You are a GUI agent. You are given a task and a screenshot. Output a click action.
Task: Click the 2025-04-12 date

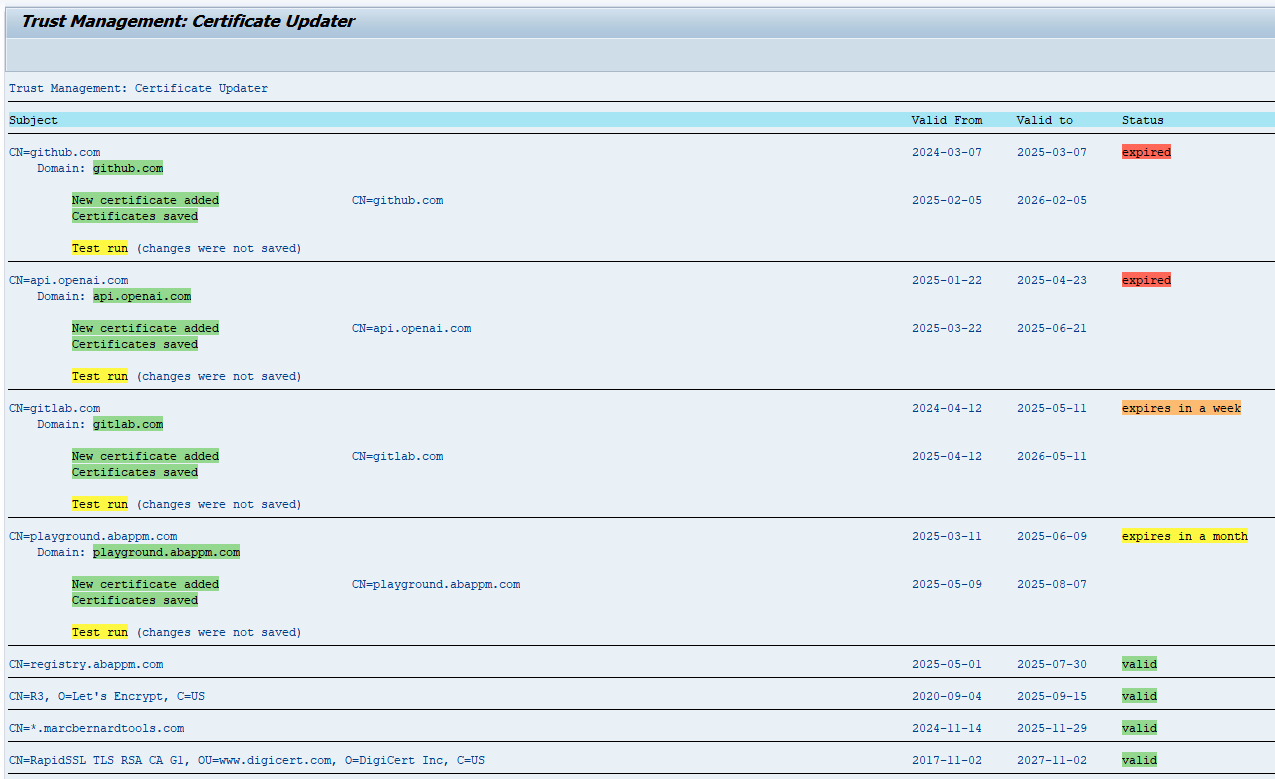click(x=947, y=456)
